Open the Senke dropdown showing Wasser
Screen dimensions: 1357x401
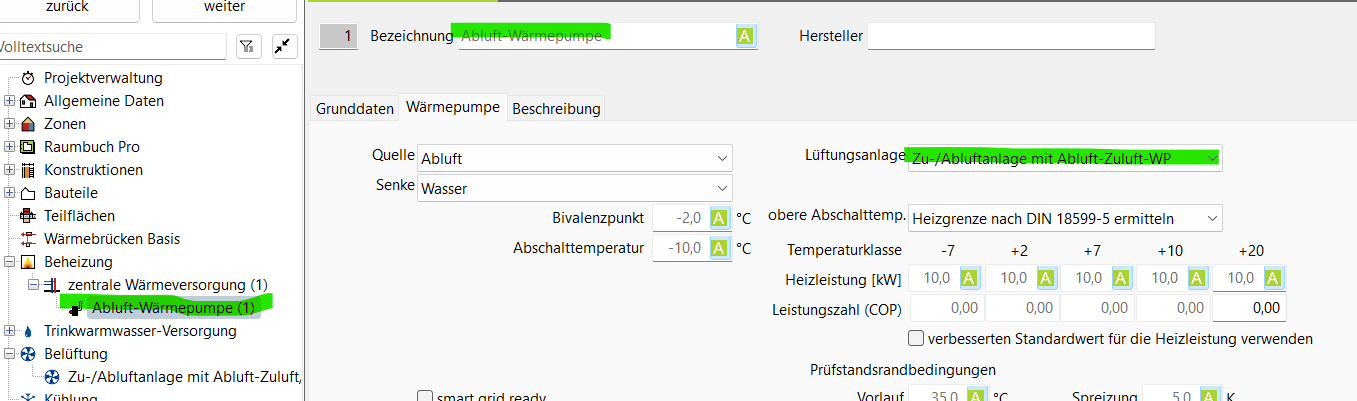[574, 188]
